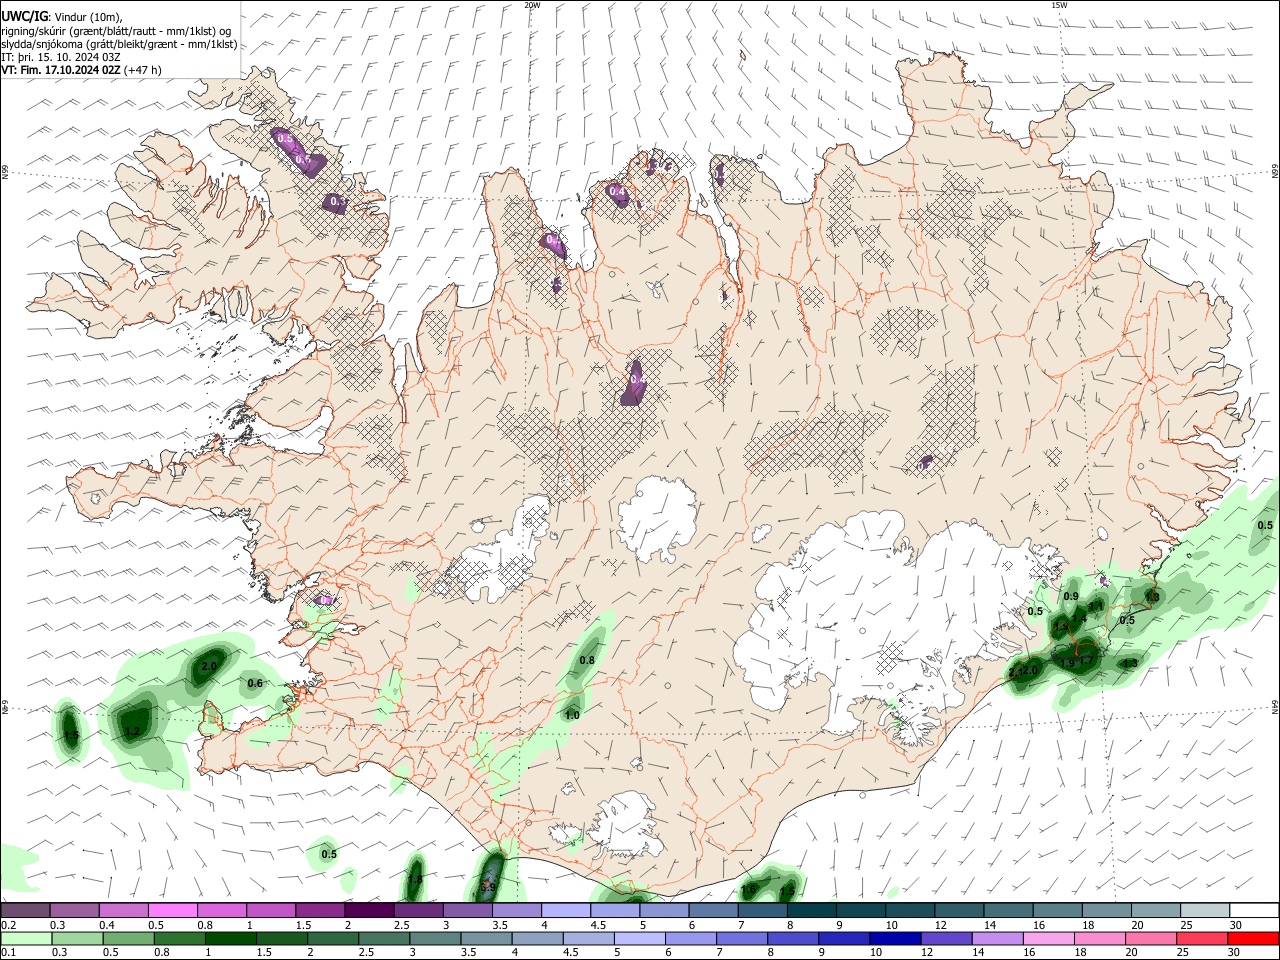This screenshot has height=960, width=1280.
Task: Click the '1.2' rain value in the southwest sea
Action: point(132,731)
